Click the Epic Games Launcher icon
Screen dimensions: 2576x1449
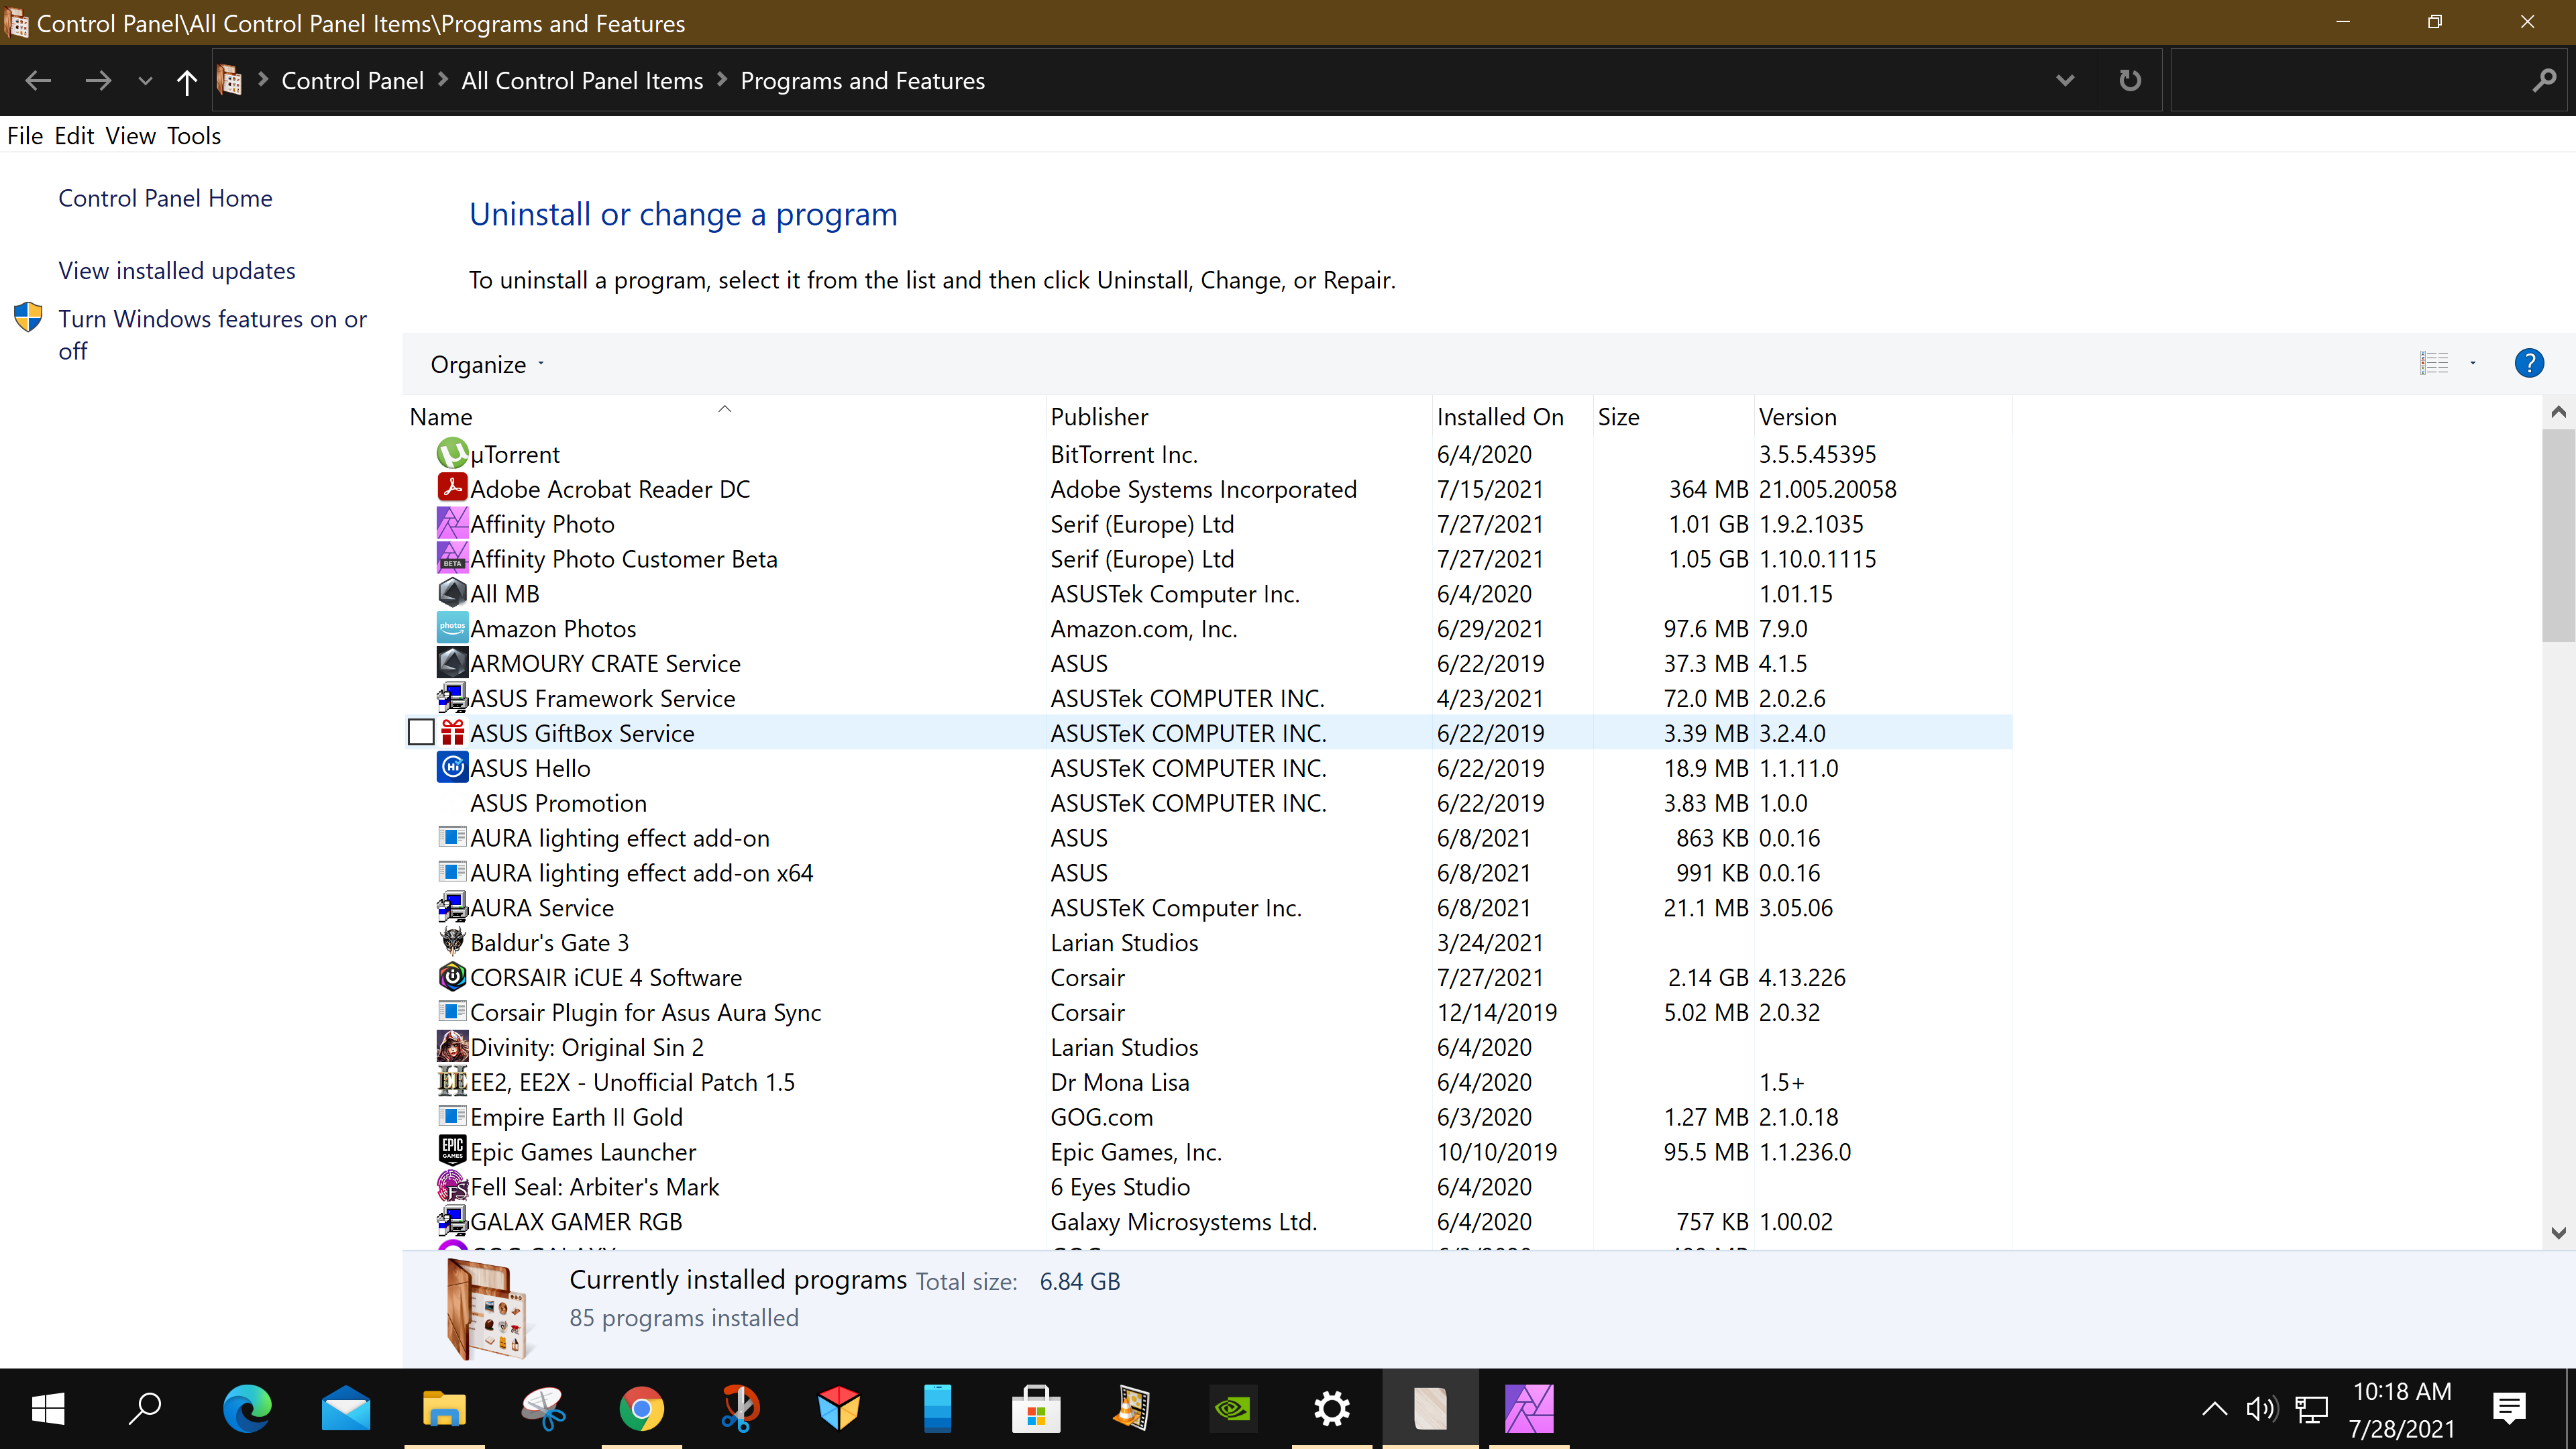[x=452, y=1151]
